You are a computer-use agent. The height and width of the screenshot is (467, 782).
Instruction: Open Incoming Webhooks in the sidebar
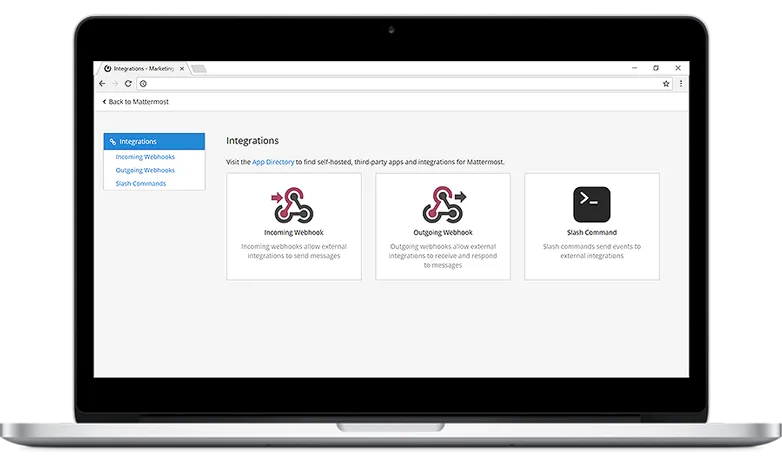(x=145, y=157)
